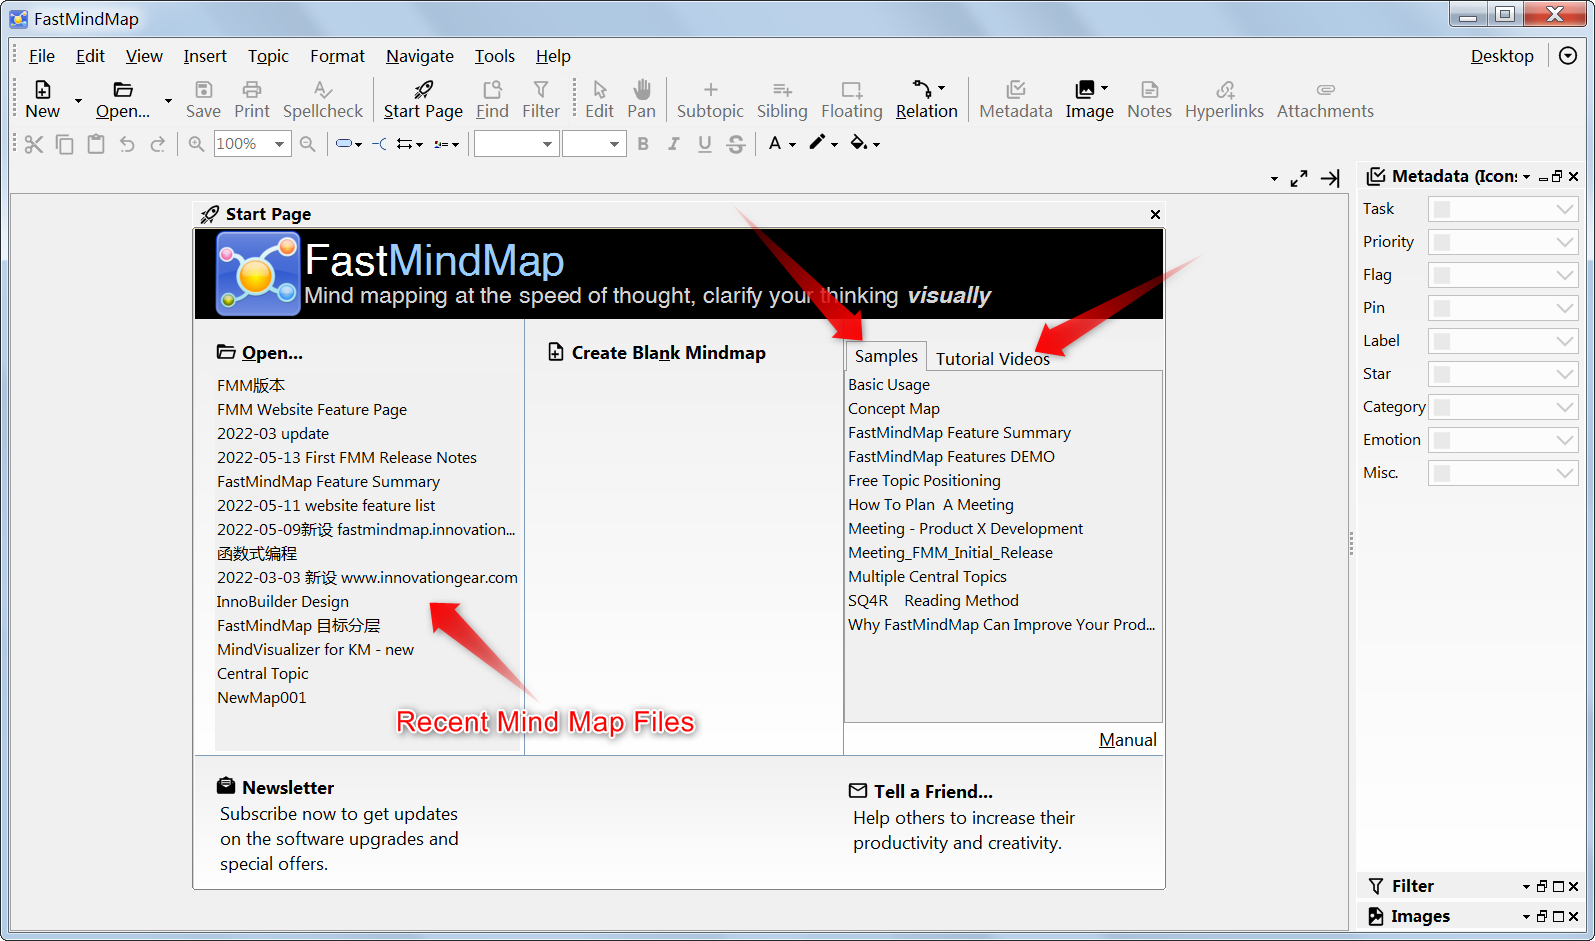Toggle Strikethrough formatting
The image size is (1595, 941).
click(x=736, y=144)
